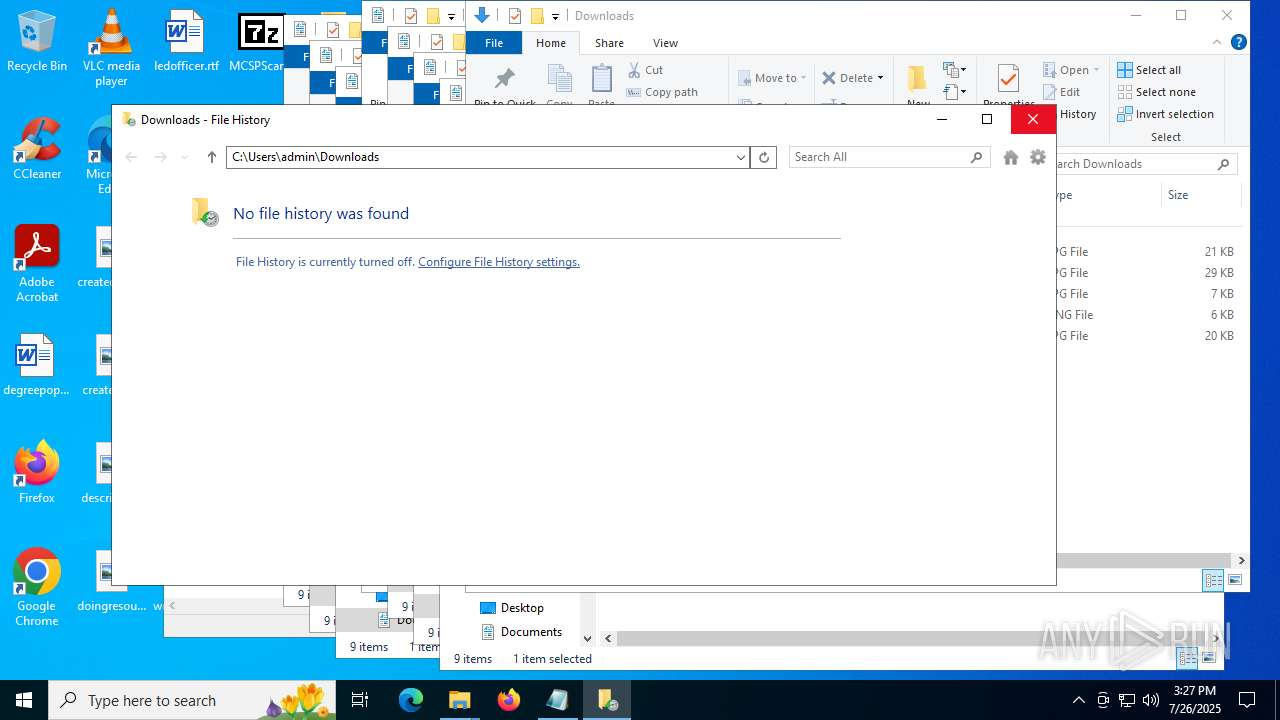Open Move to dropdown in ribbon
Screen dimensions: 1280x720
click(x=772, y=78)
